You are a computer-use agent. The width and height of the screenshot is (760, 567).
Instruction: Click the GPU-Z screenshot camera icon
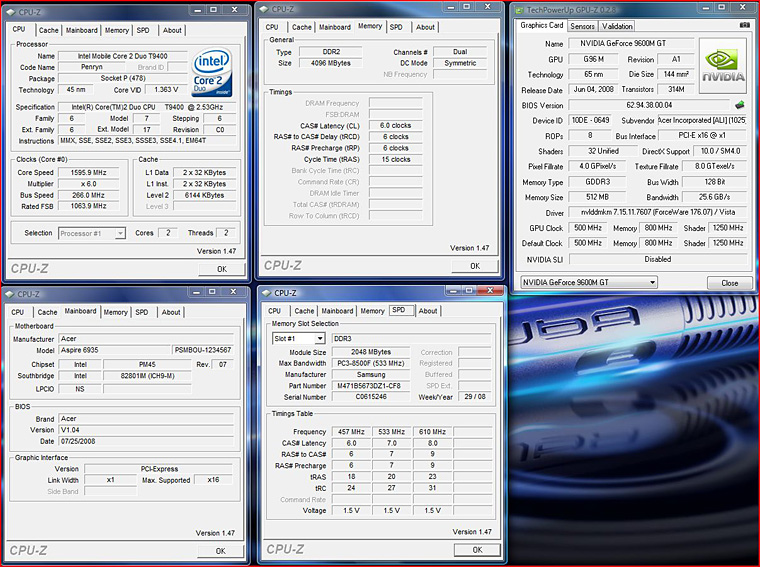(745, 25)
